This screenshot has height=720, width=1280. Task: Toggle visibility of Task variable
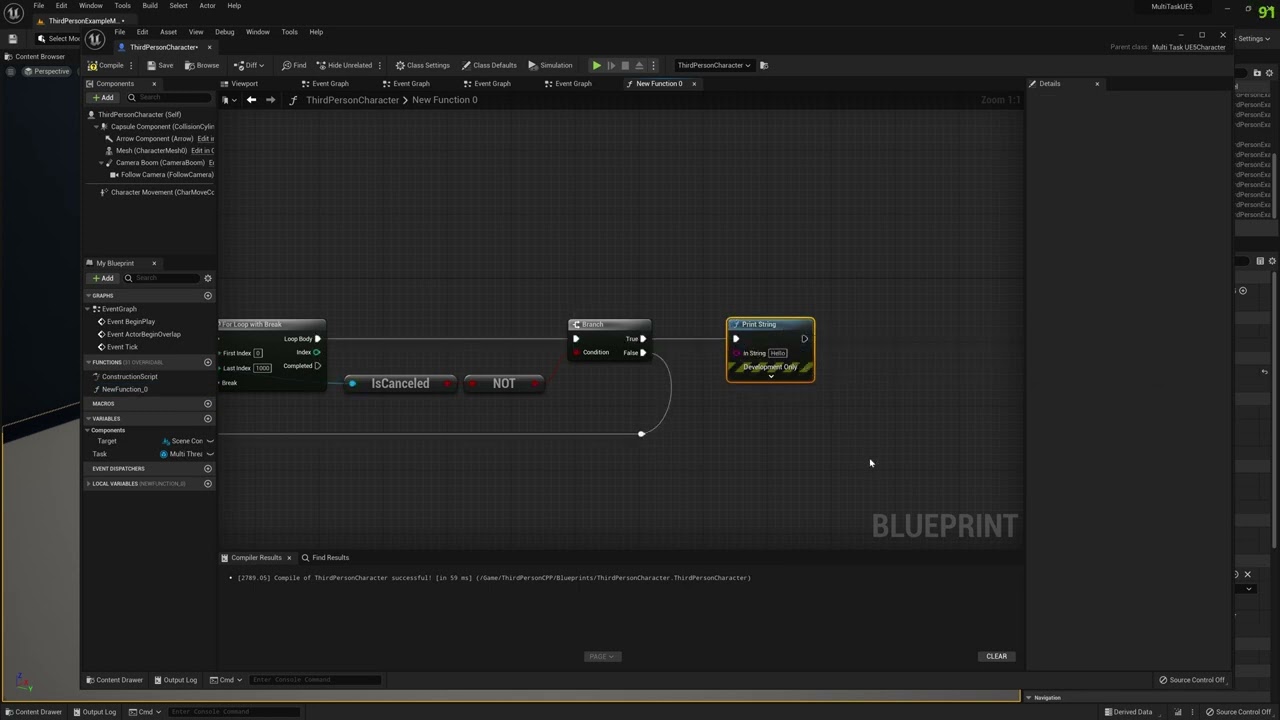click(x=210, y=454)
